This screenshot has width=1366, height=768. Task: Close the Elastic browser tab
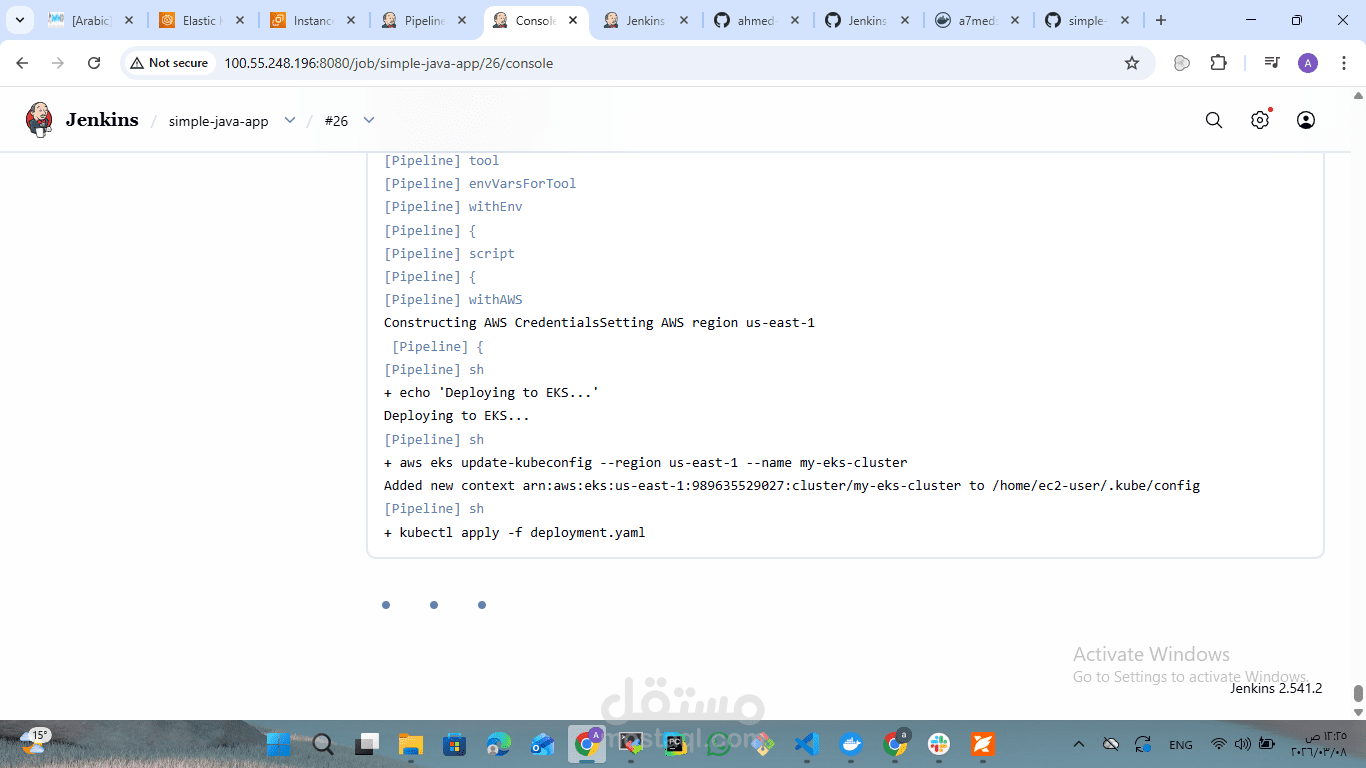pos(239,20)
